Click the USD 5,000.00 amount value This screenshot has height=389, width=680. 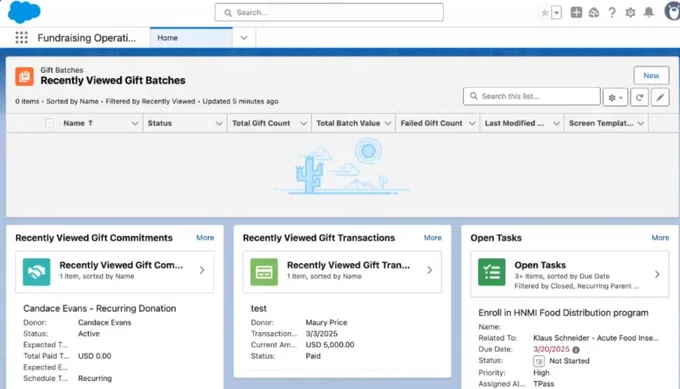330,345
